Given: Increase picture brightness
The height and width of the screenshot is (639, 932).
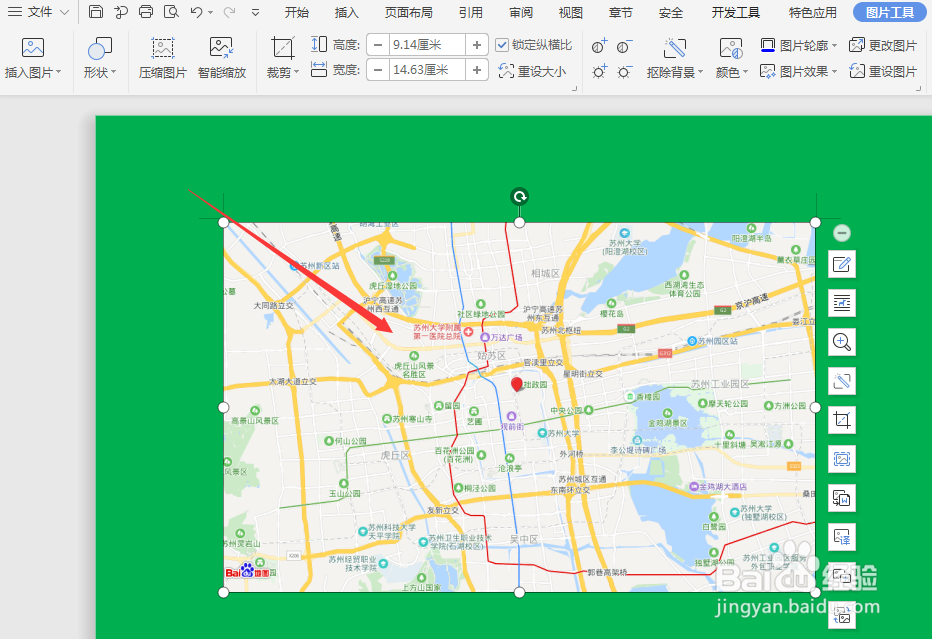Looking at the screenshot, I should coord(599,72).
